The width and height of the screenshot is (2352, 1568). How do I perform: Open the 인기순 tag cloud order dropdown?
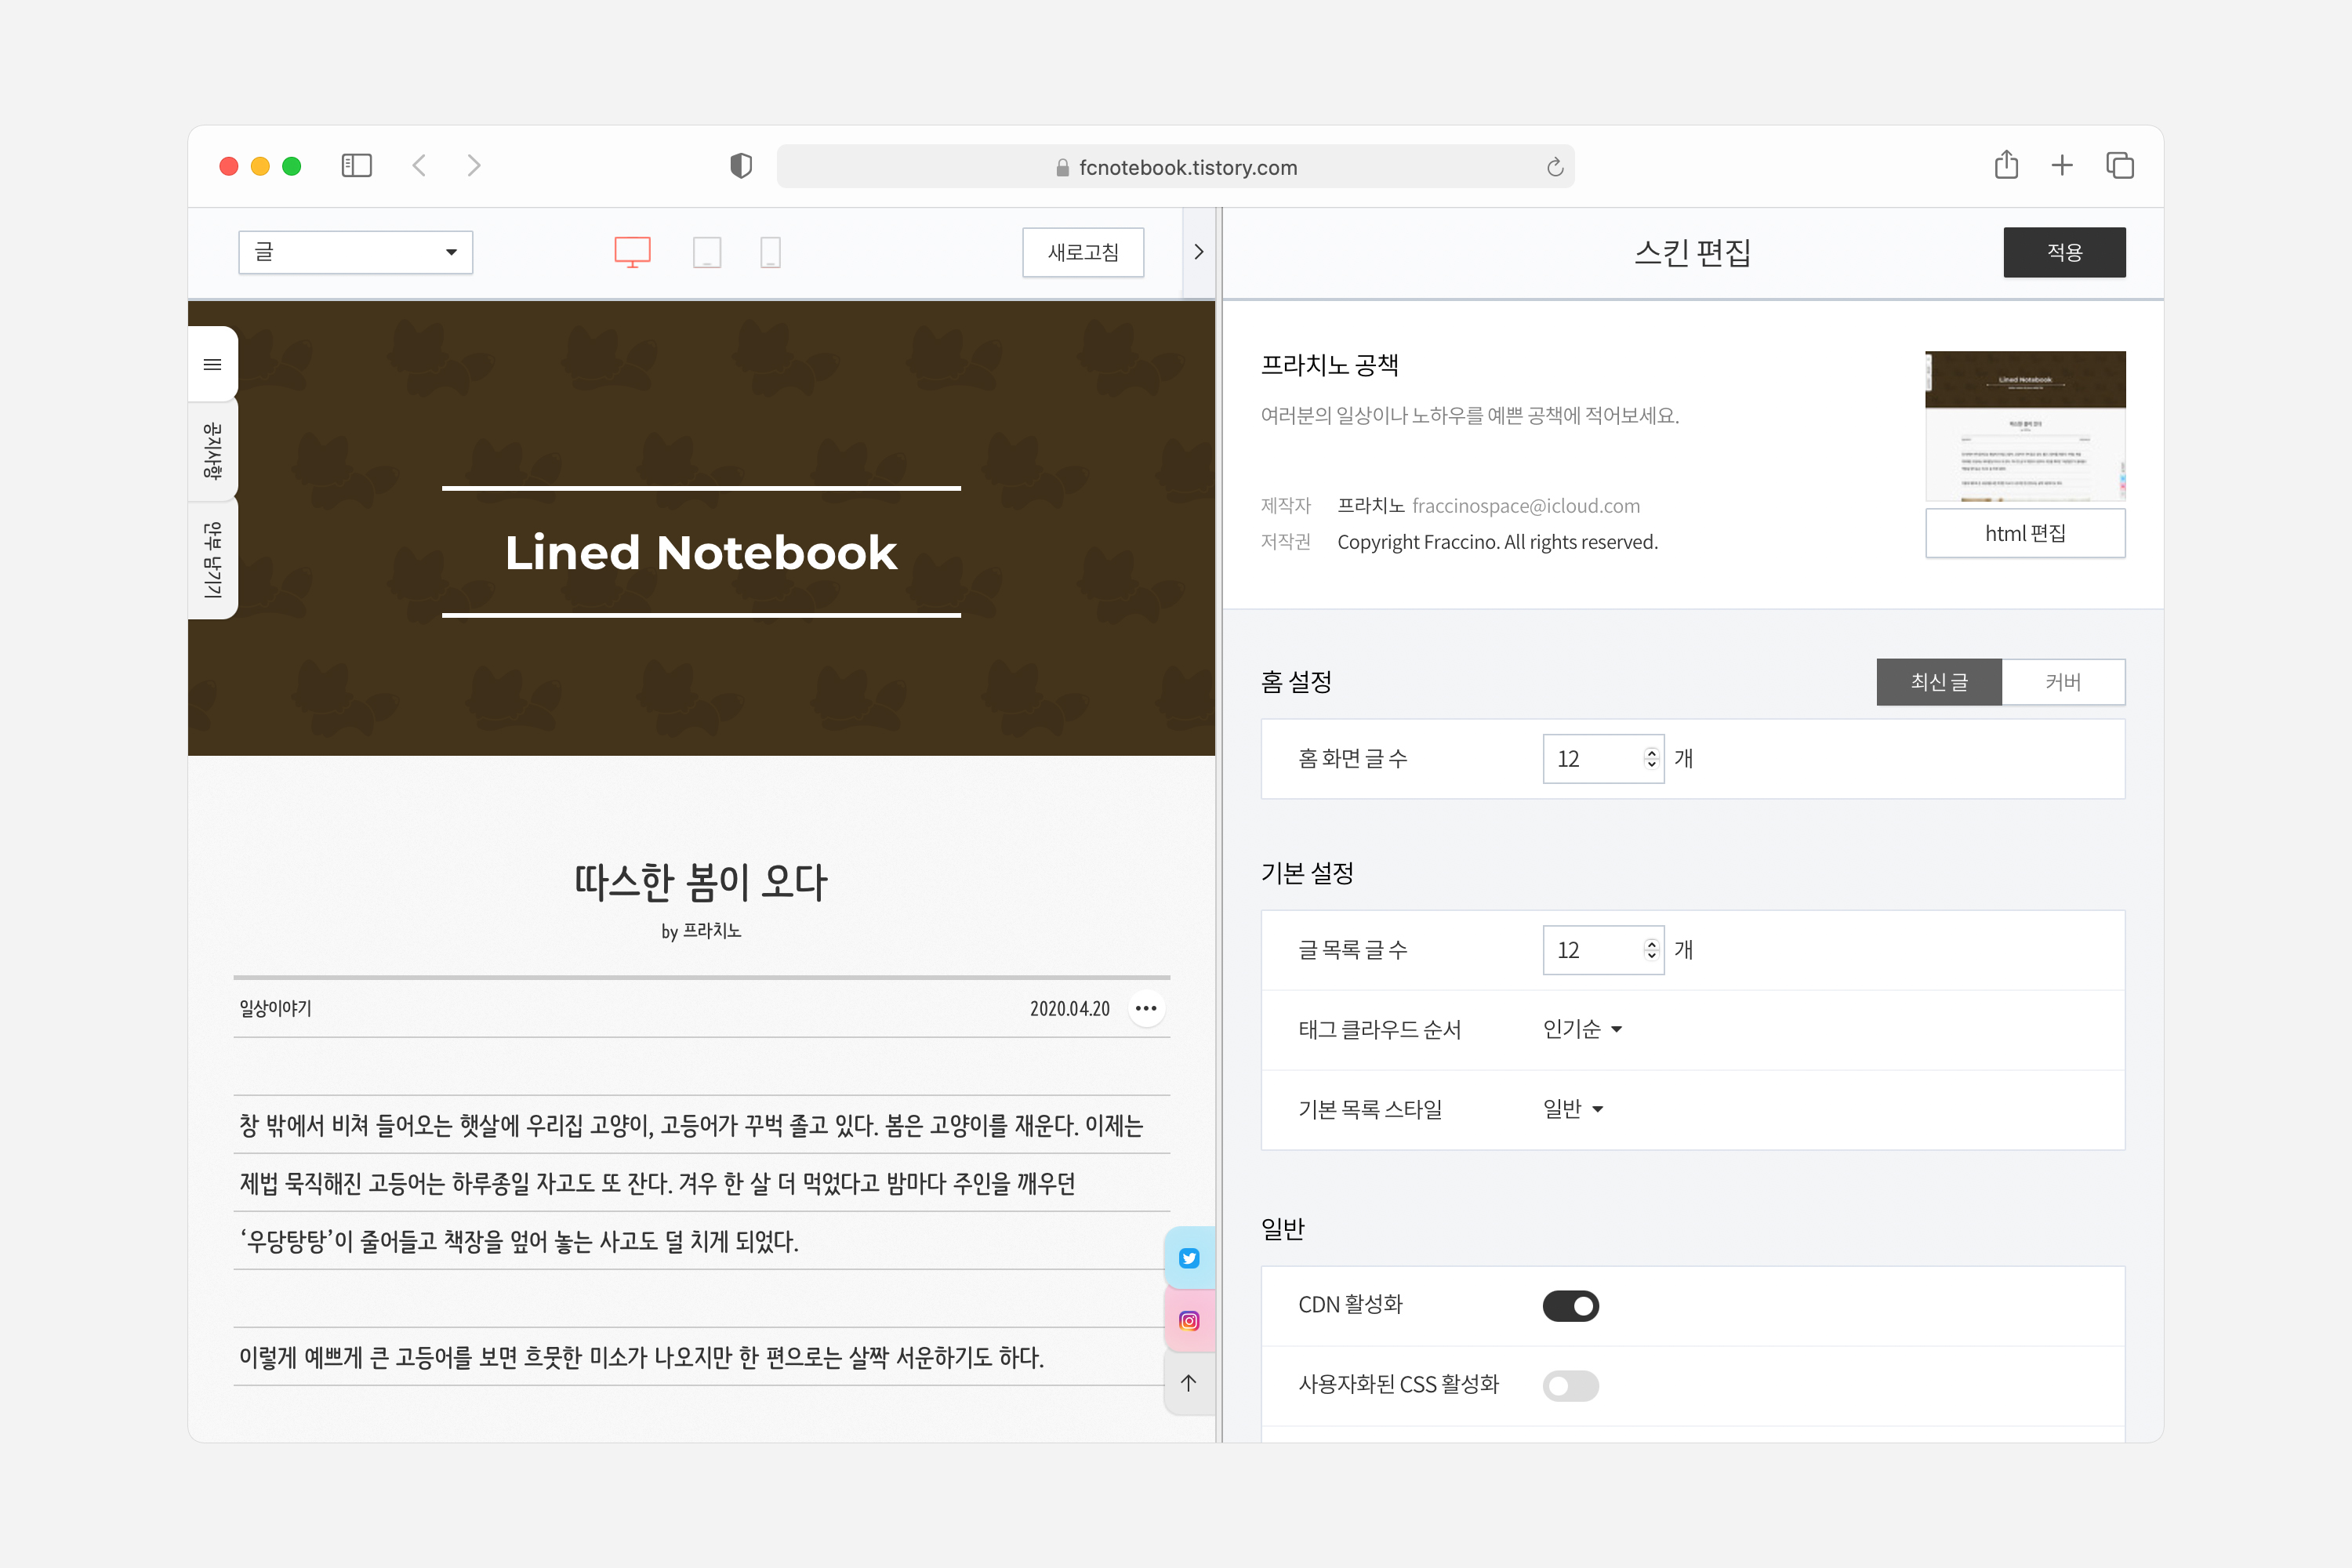click(1583, 1029)
